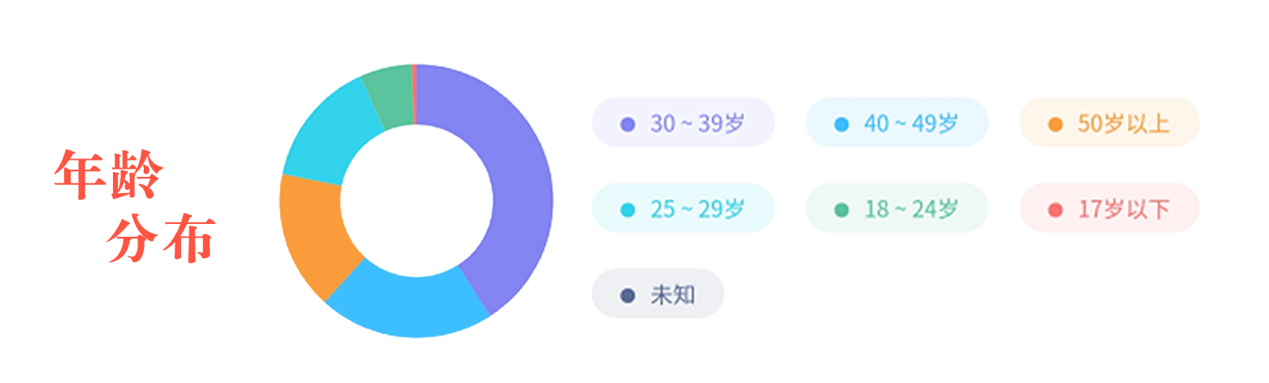The height and width of the screenshot is (383, 1269).
Task: Toggle the 40~49岁 legend pill
Action: click(897, 123)
